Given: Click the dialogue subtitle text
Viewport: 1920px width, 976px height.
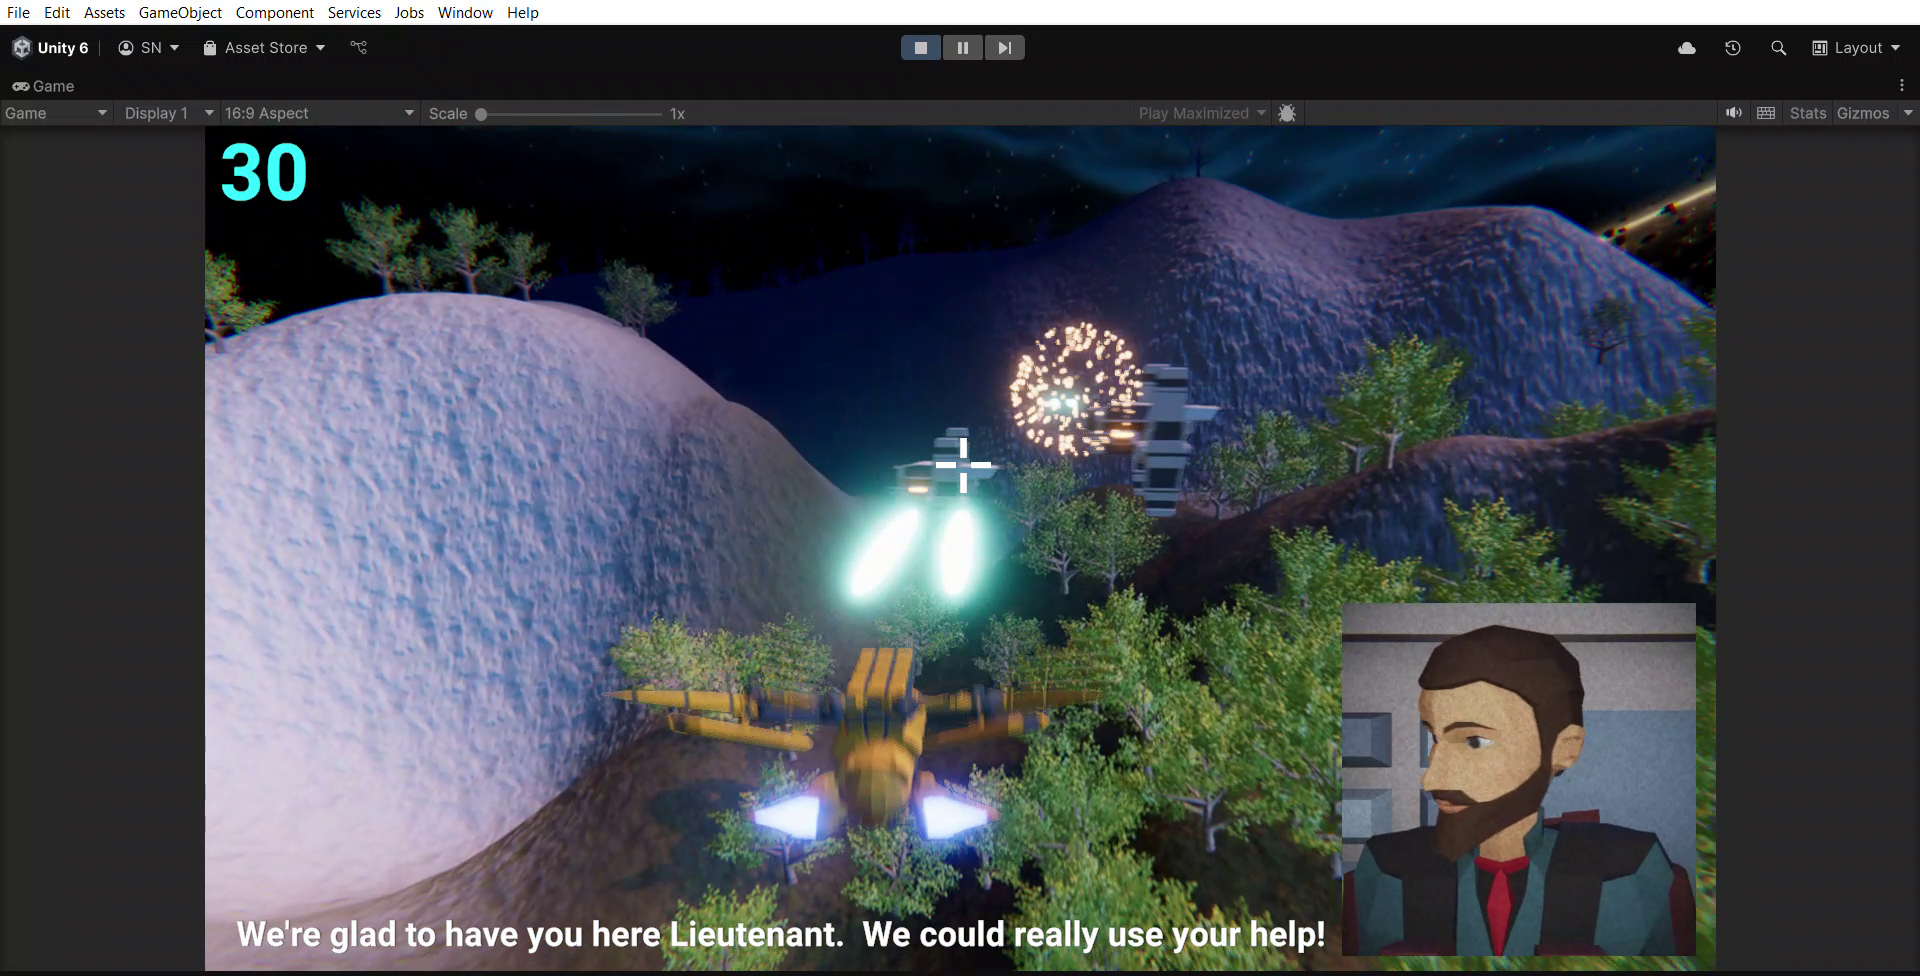Looking at the screenshot, I should 781,934.
